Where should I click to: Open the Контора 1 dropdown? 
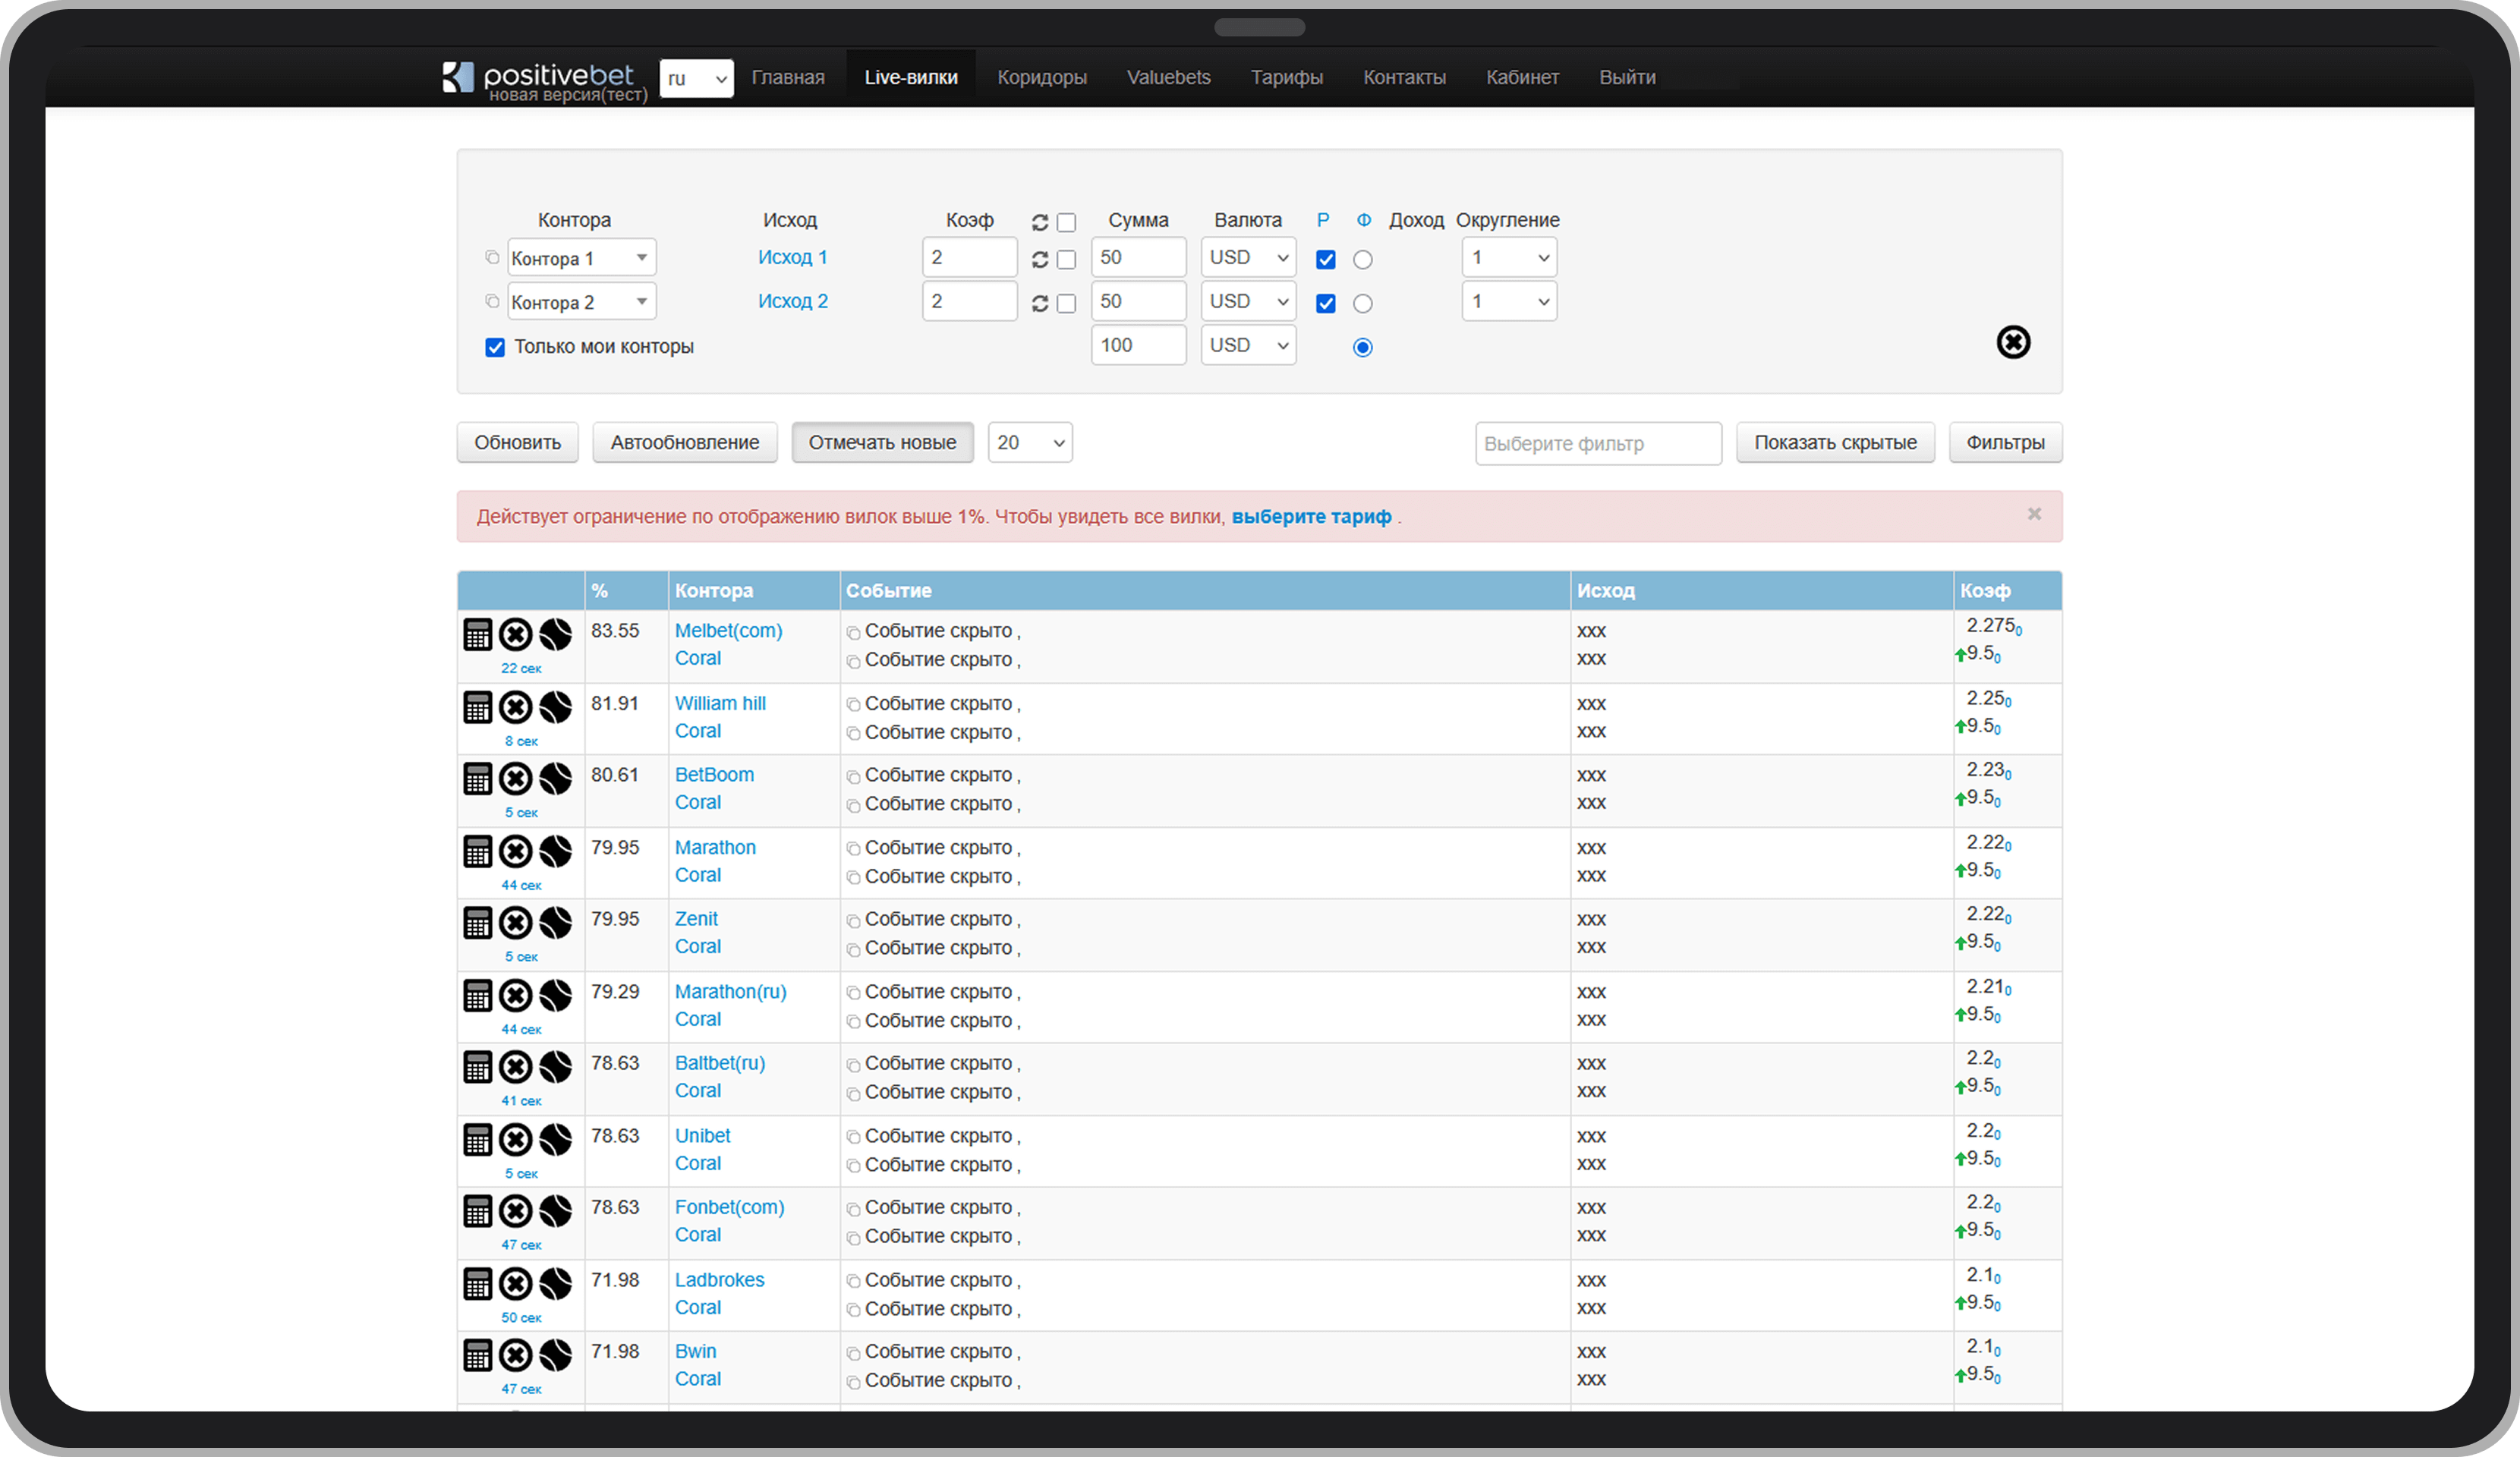pos(582,258)
